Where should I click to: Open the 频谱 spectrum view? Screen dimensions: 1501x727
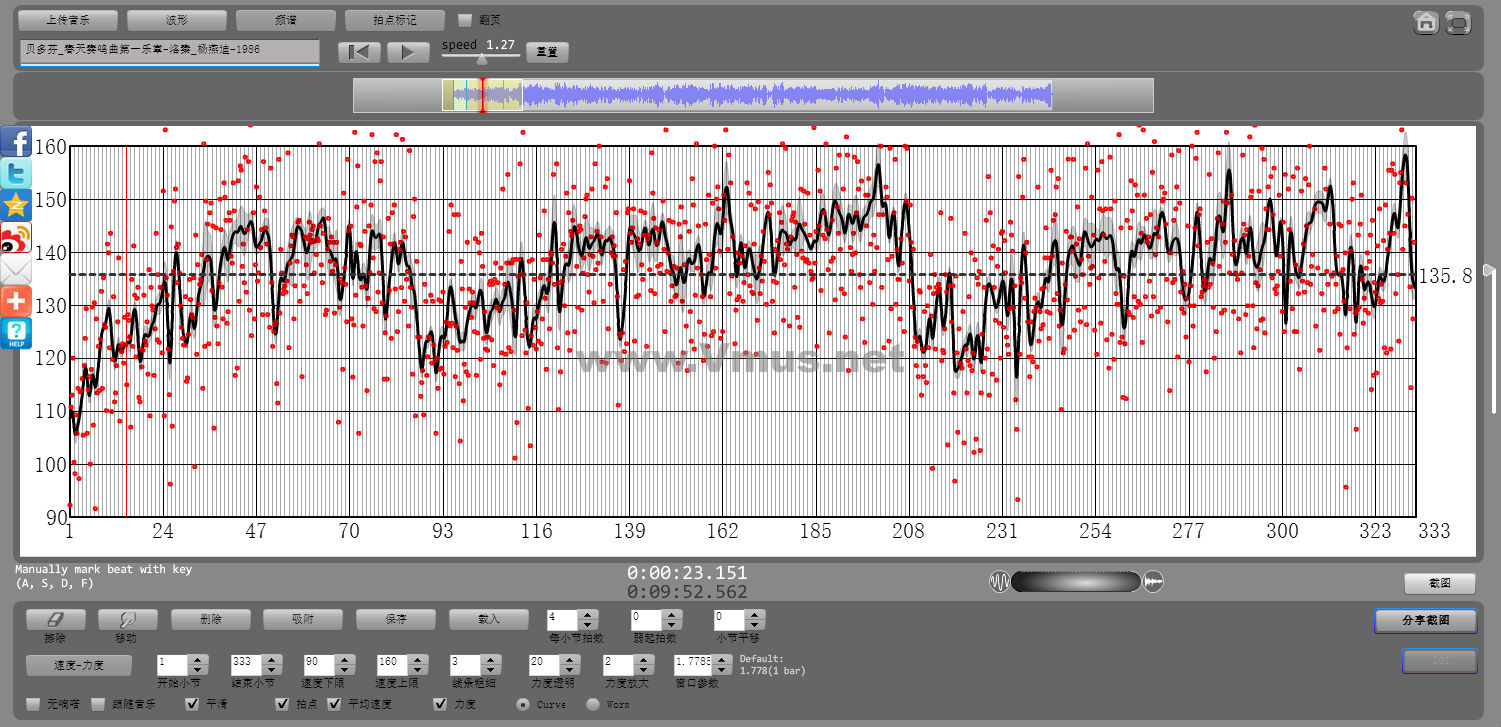[285, 20]
